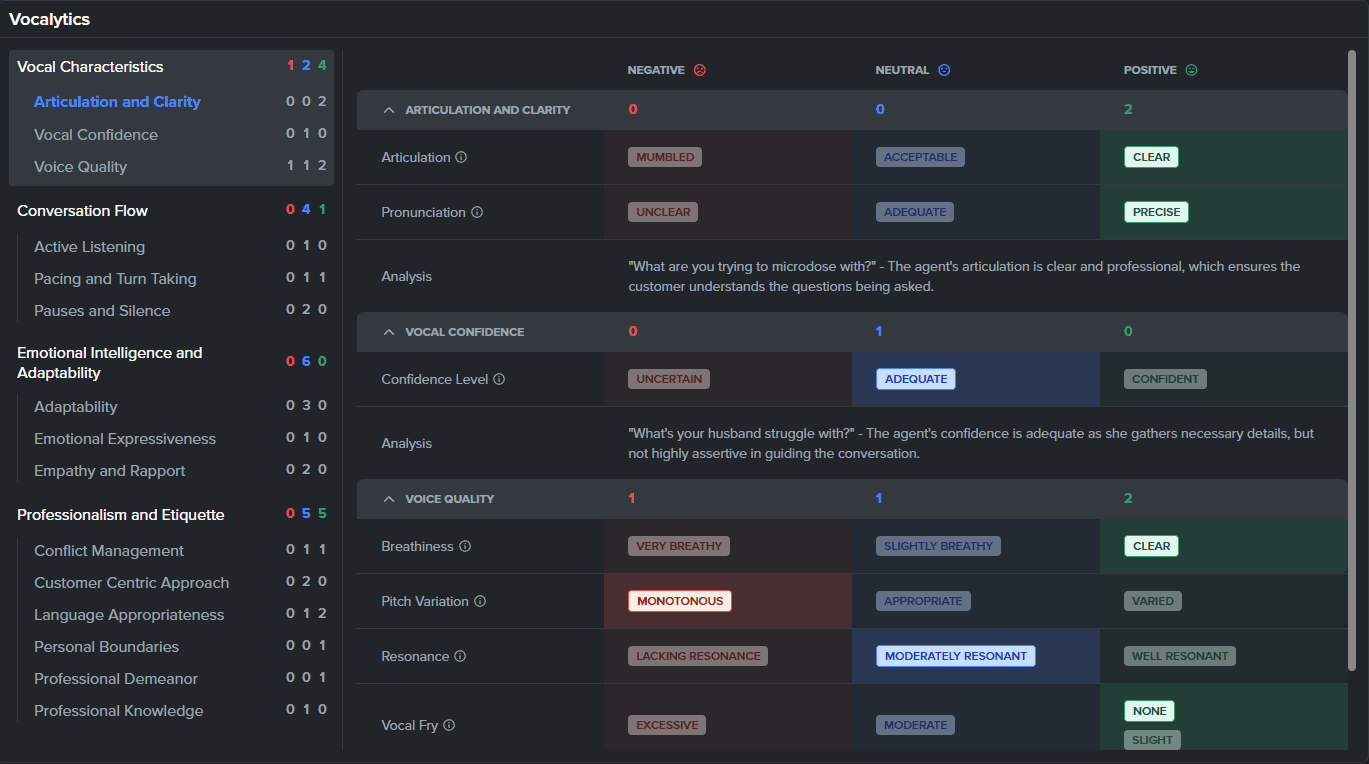Click the ADEQUATE tag in Pronunciation row
1369x764 pixels.
click(x=915, y=212)
